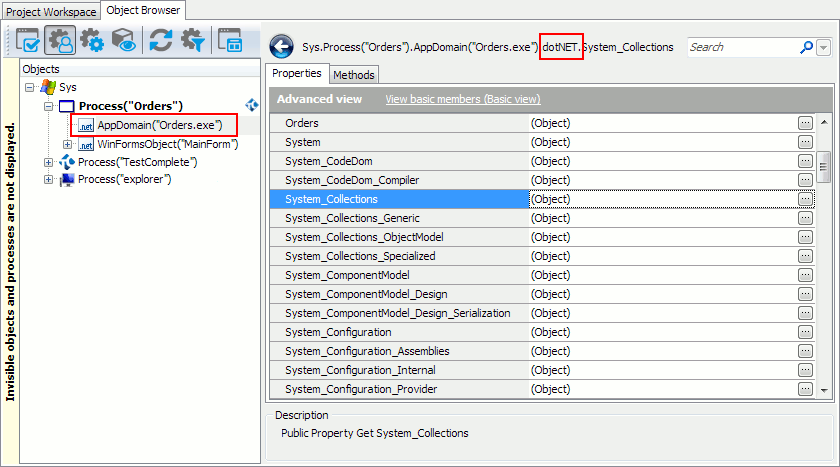Screen dimensions: 840x467
Task: Click the window layout icon in the toolbar
Action: 231,41
